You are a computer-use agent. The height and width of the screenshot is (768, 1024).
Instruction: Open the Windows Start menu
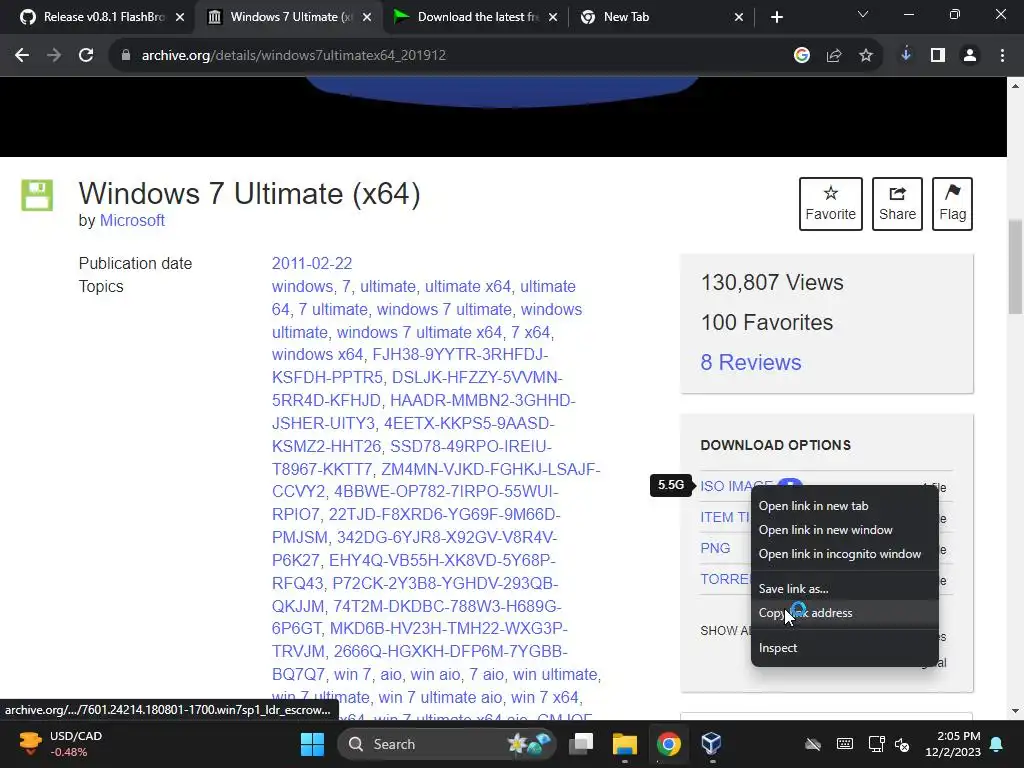312,744
